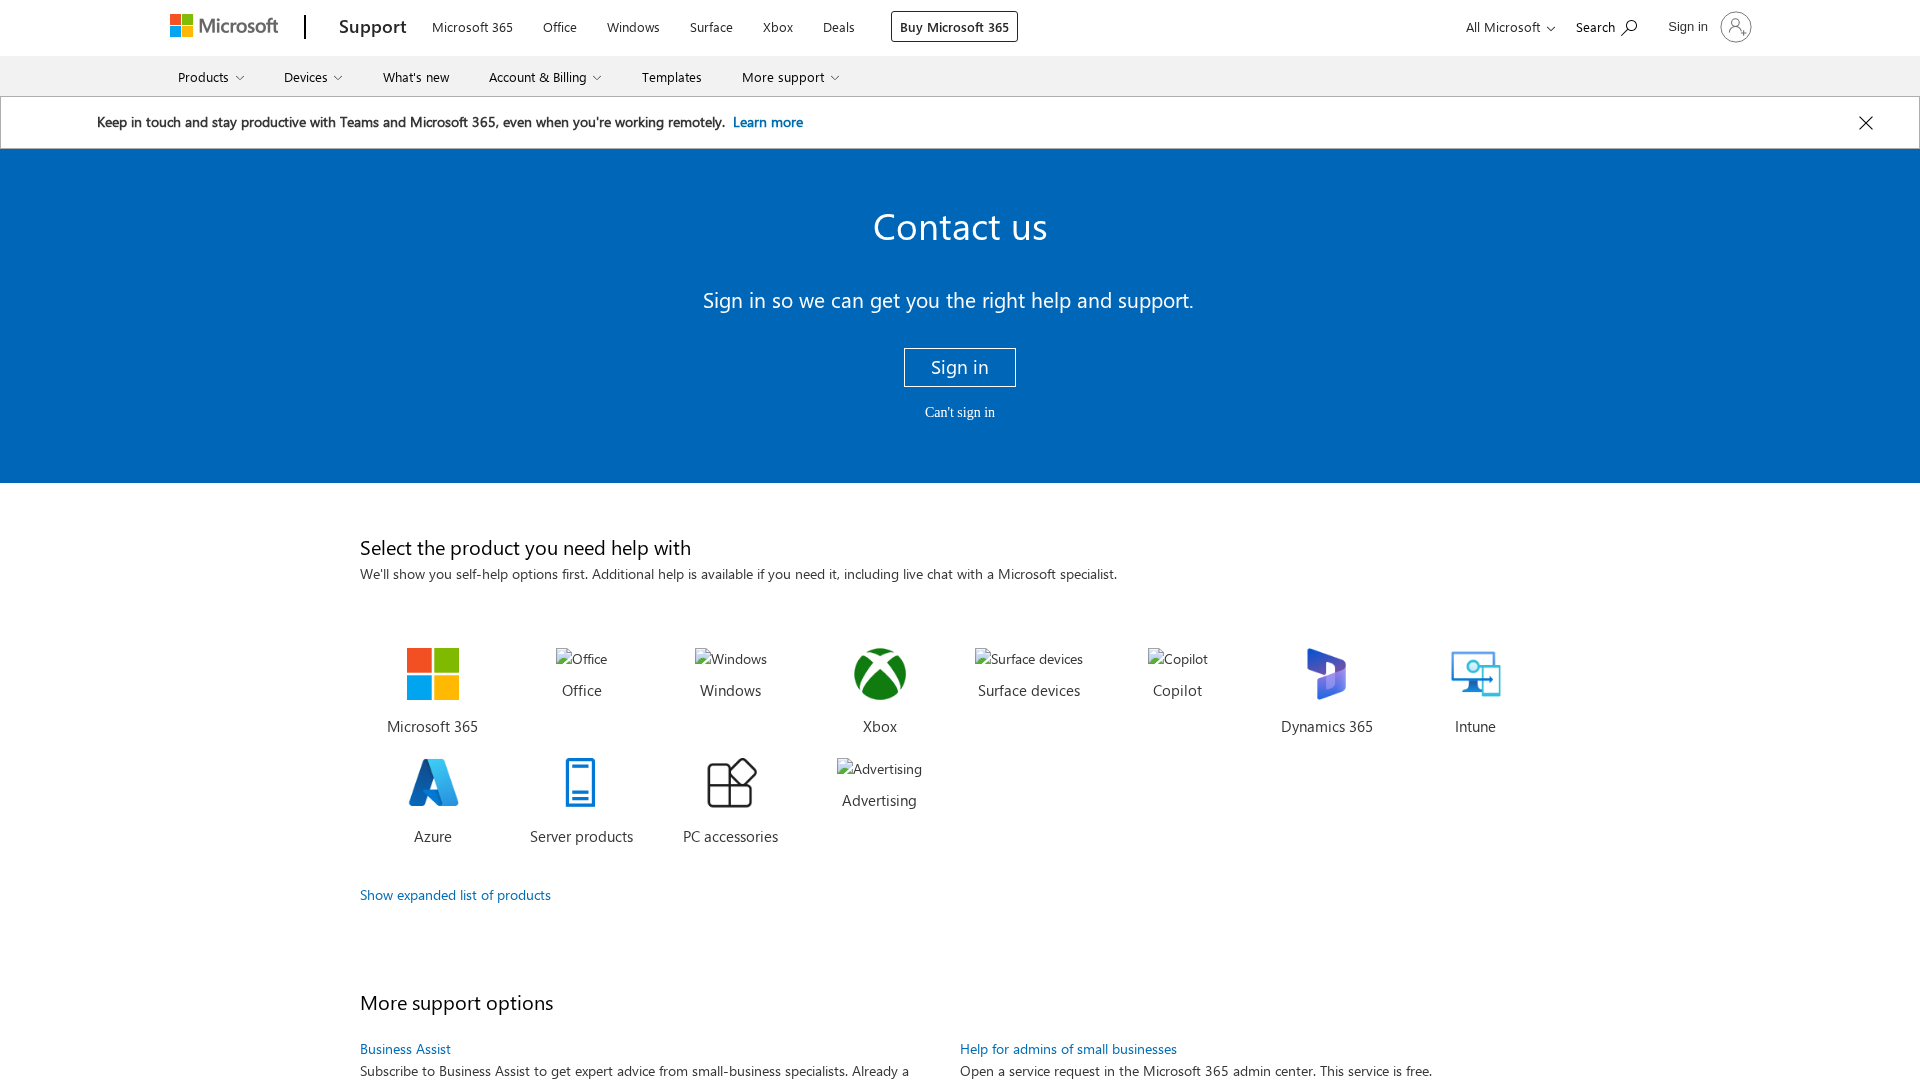
Task: Open the Azure product icon
Action: (x=433, y=782)
